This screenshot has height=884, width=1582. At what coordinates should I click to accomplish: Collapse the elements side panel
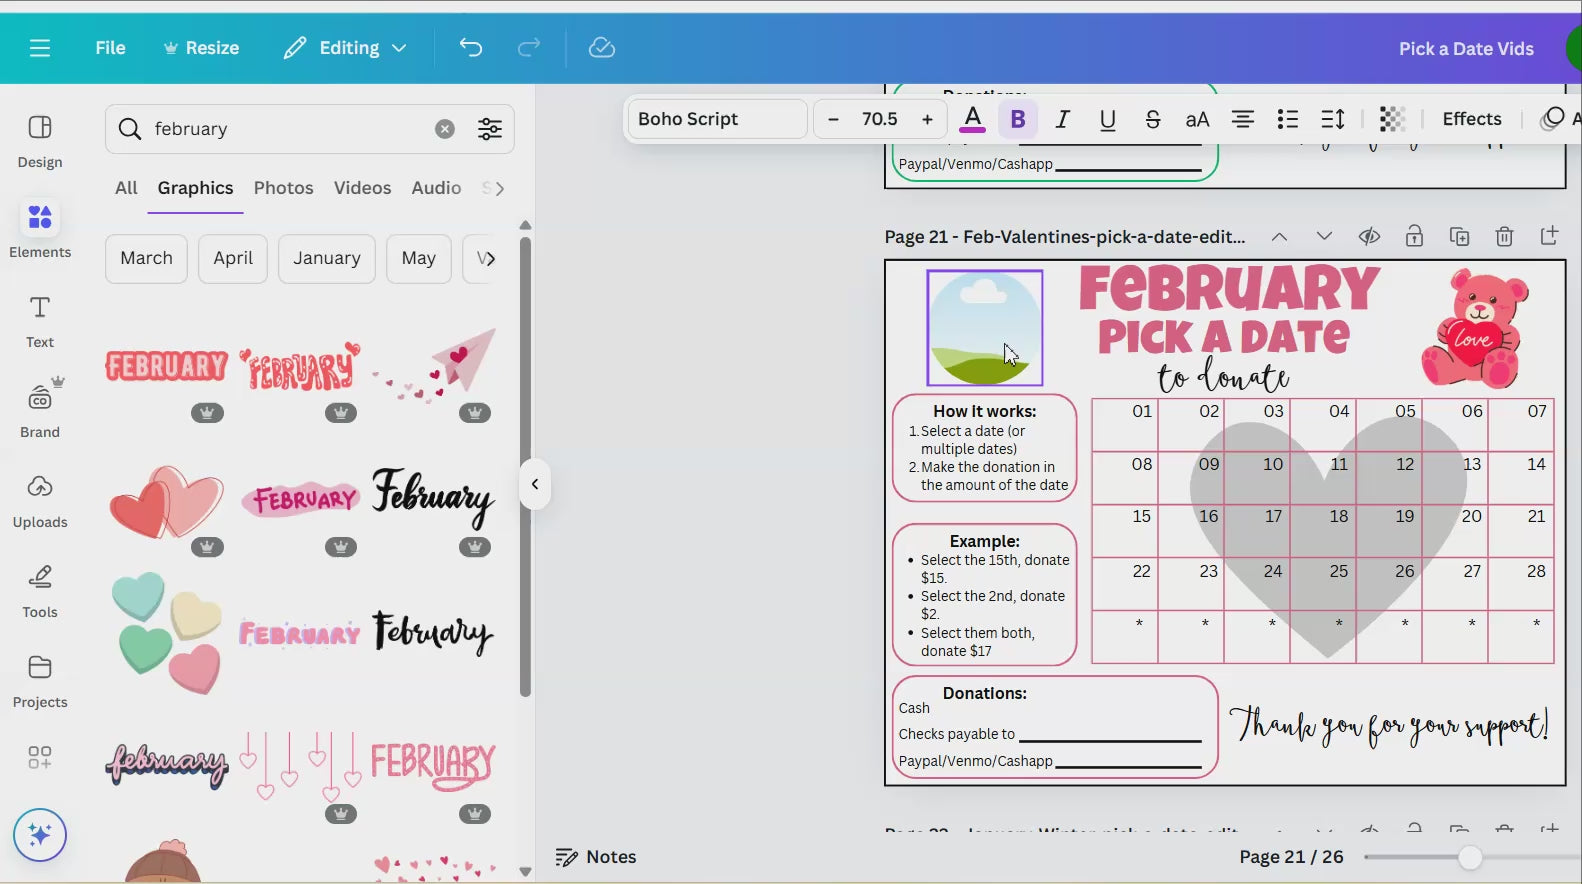click(x=535, y=484)
